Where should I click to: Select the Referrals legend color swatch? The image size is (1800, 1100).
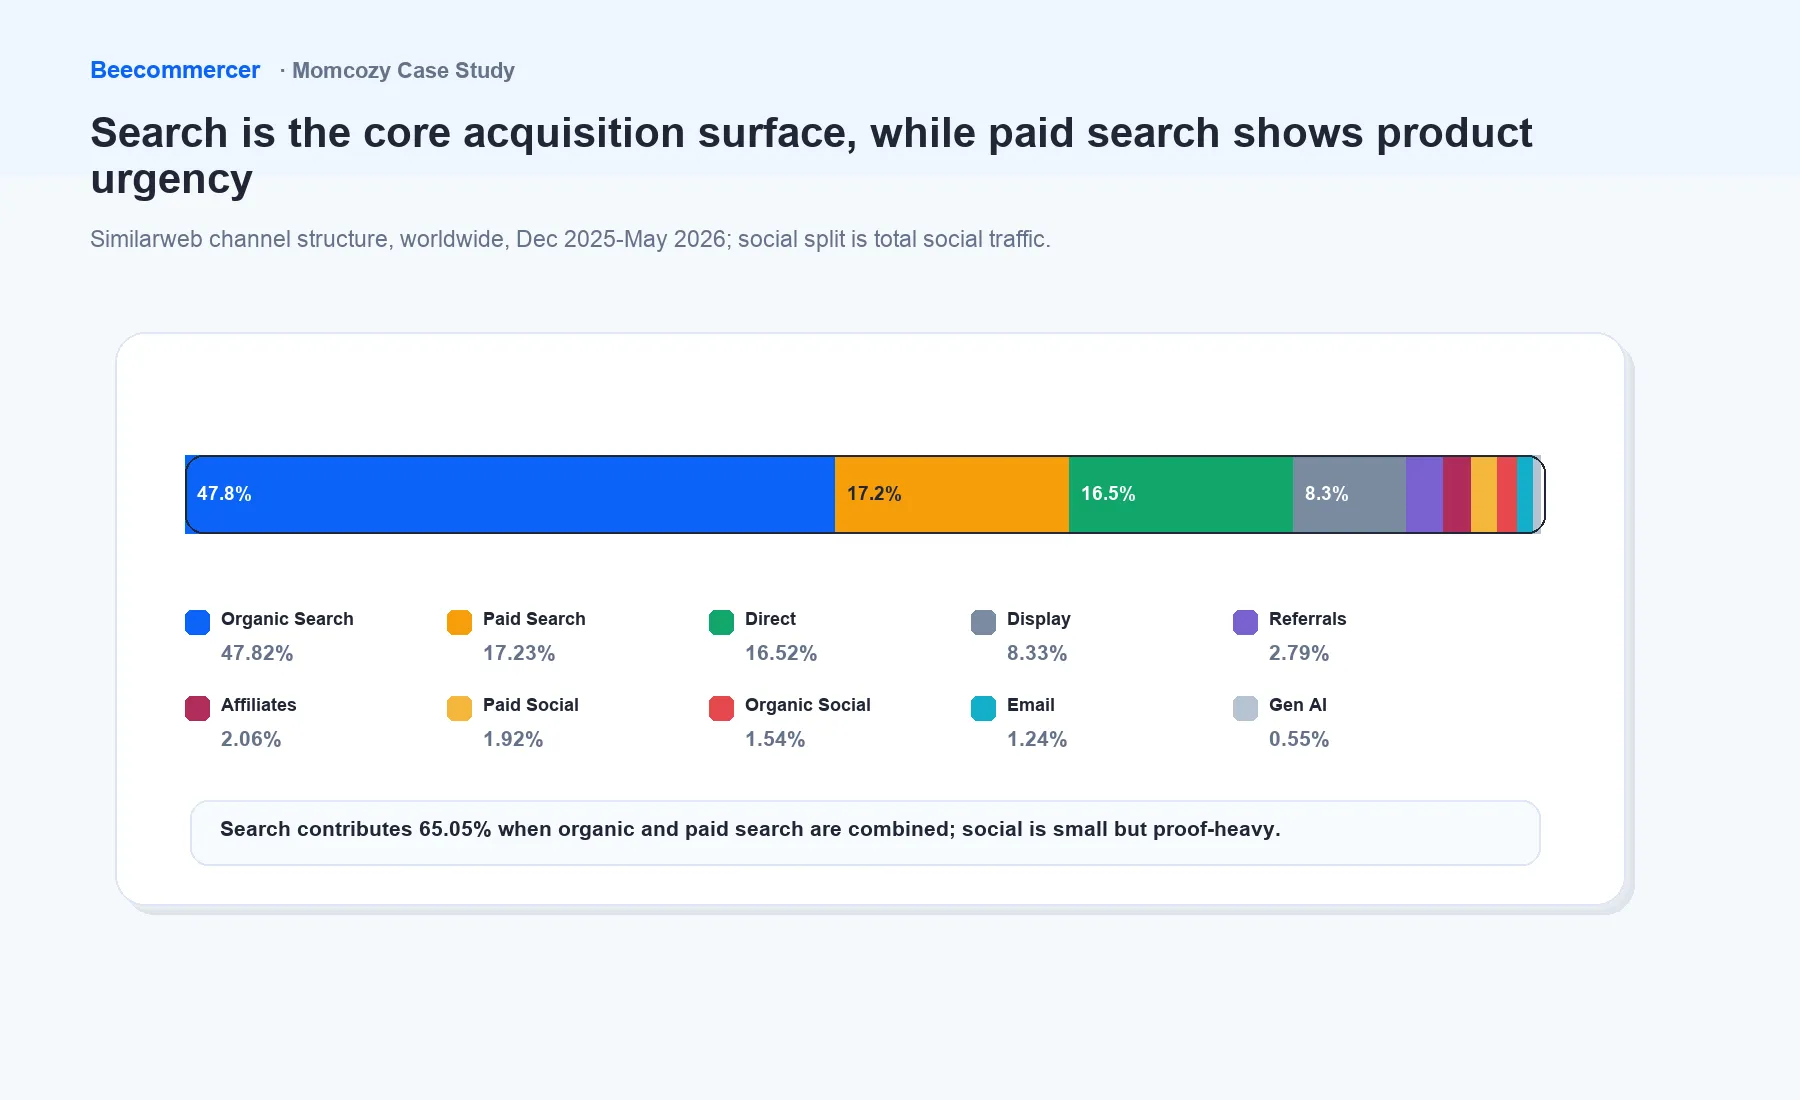tap(1246, 622)
